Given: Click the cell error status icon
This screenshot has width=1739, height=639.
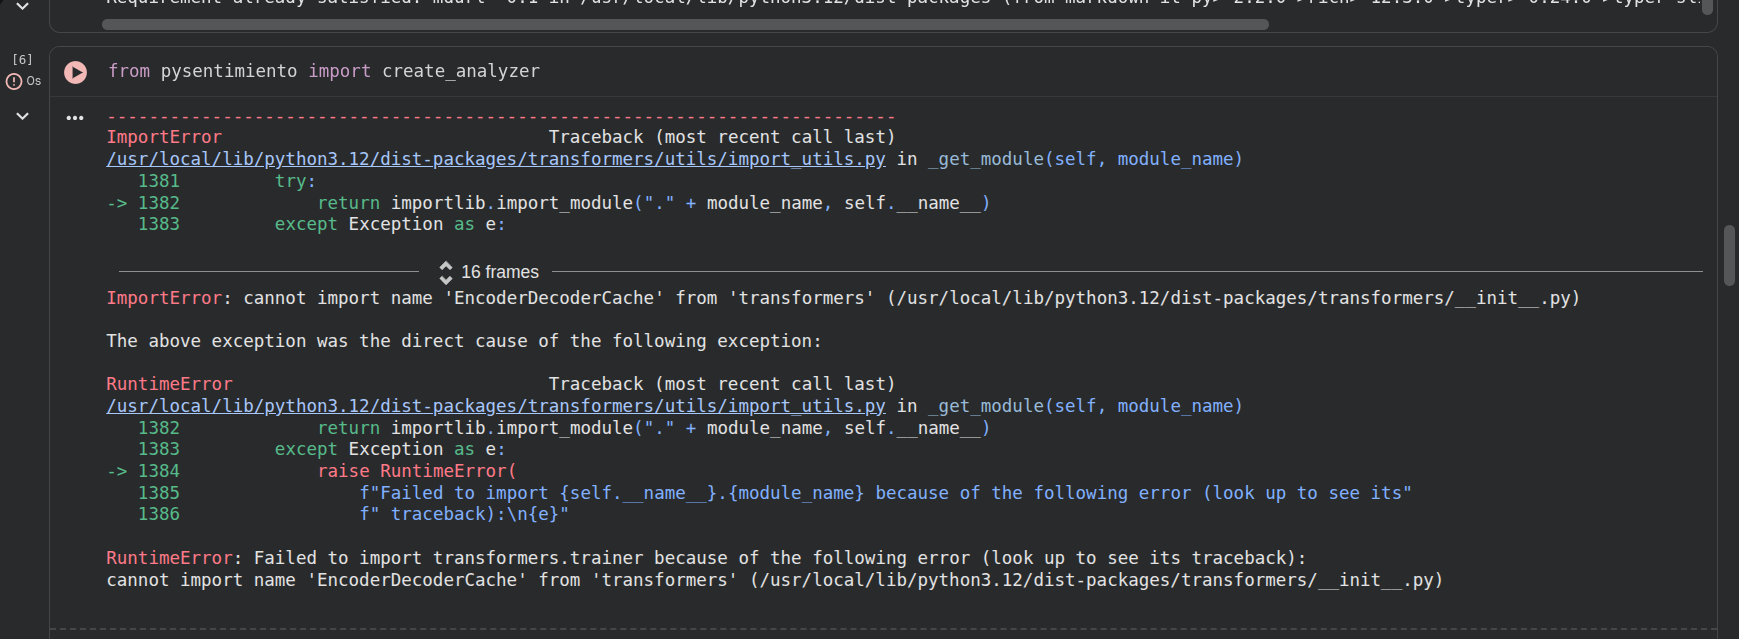Looking at the screenshot, I should [x=14, y=82].
